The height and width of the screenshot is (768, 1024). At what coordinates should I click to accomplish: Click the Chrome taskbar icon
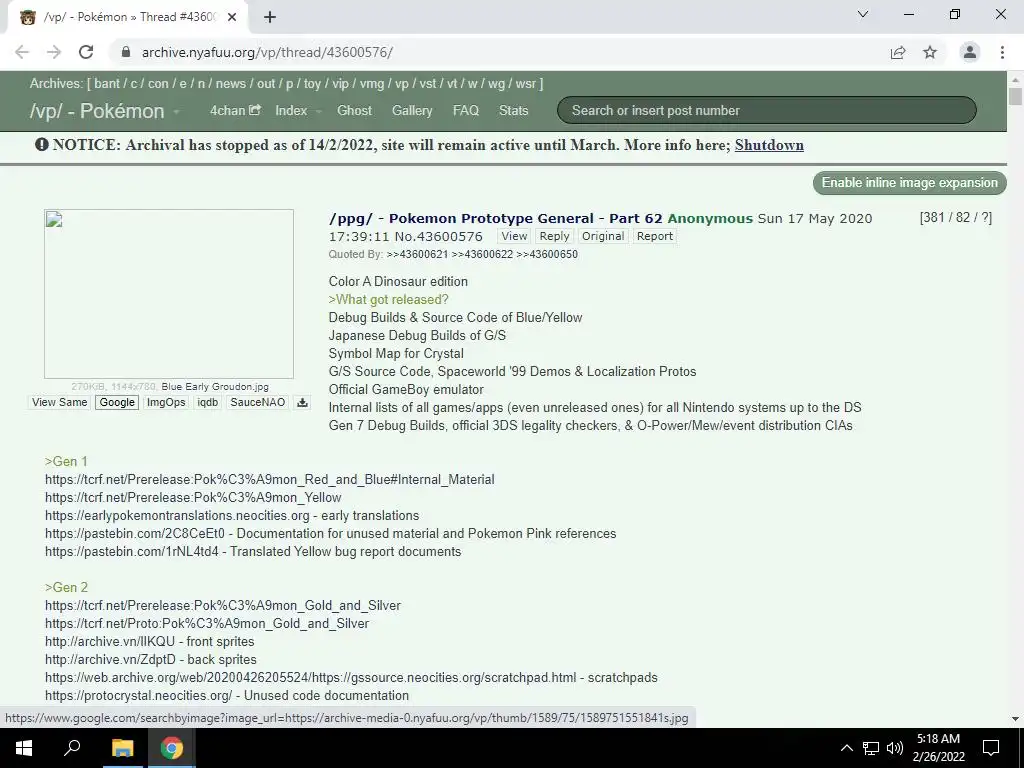point(172,748)
